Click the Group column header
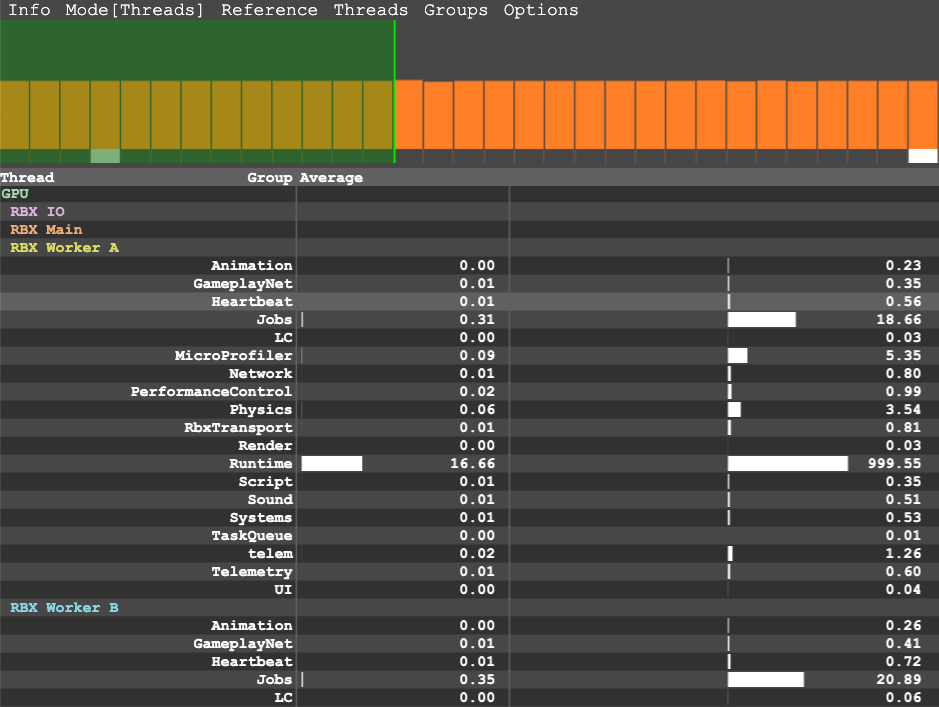The image size is (939, 707). coord(269,178)
